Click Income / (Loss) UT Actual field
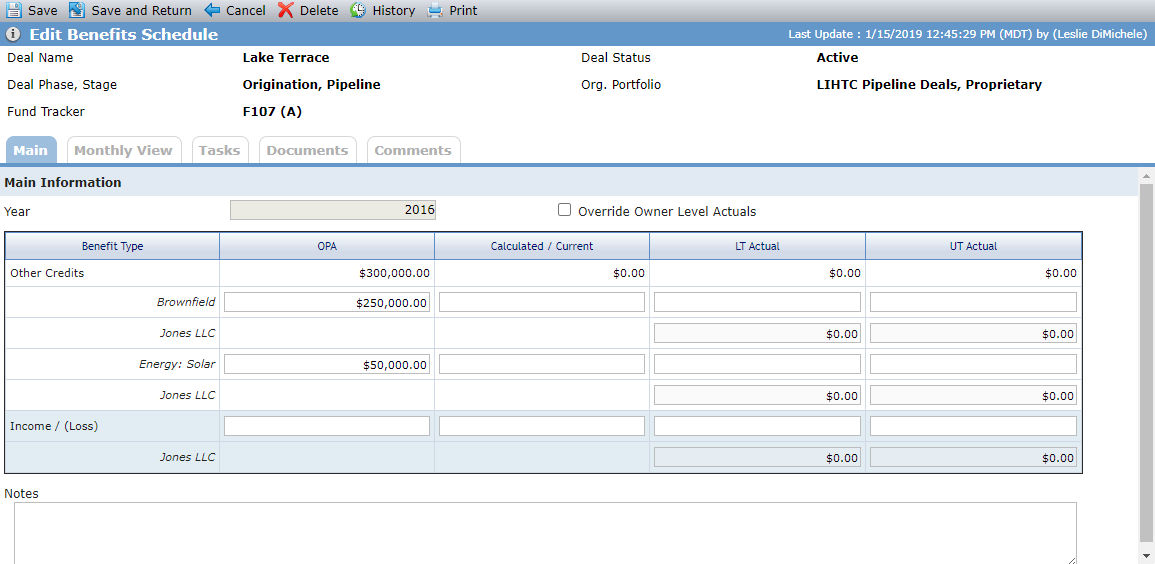The image size is (1155, 564). (973, 426)
